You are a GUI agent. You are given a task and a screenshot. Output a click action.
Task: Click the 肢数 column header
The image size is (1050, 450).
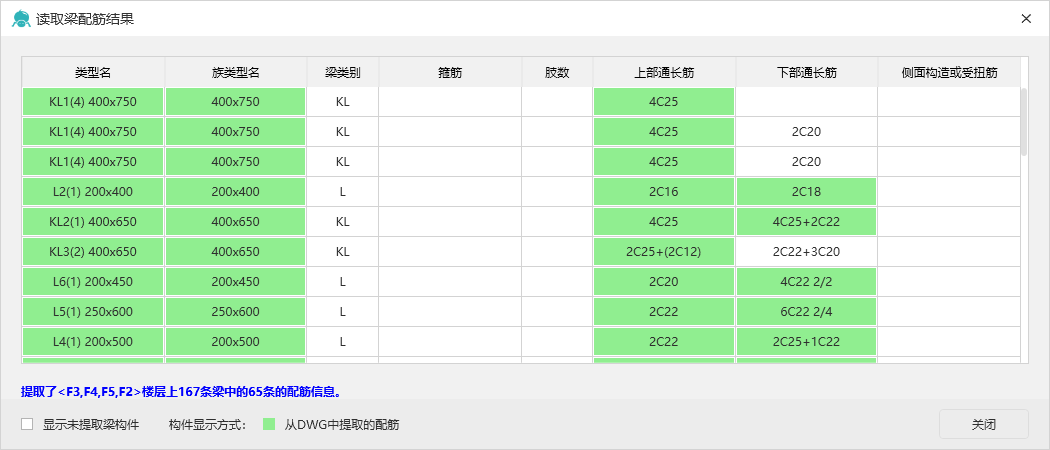[557, 72]
